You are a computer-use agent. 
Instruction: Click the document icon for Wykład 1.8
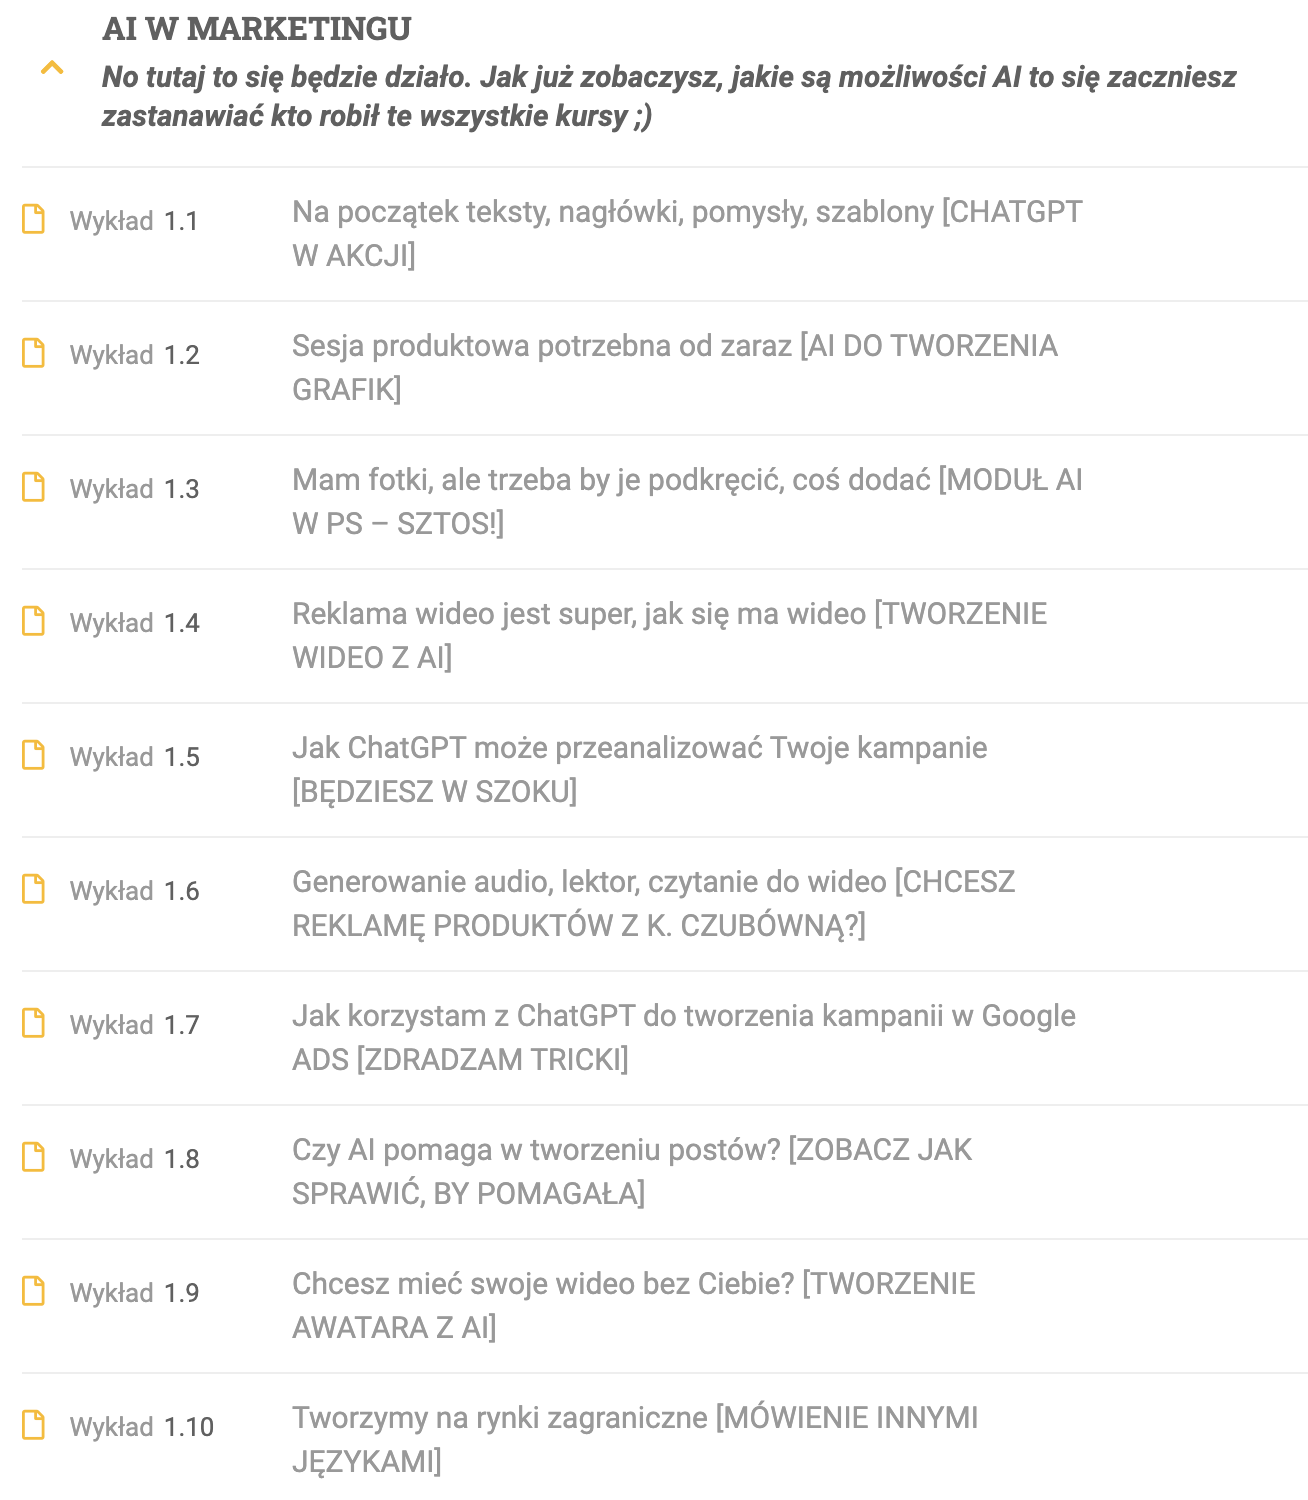(34, 1157)
